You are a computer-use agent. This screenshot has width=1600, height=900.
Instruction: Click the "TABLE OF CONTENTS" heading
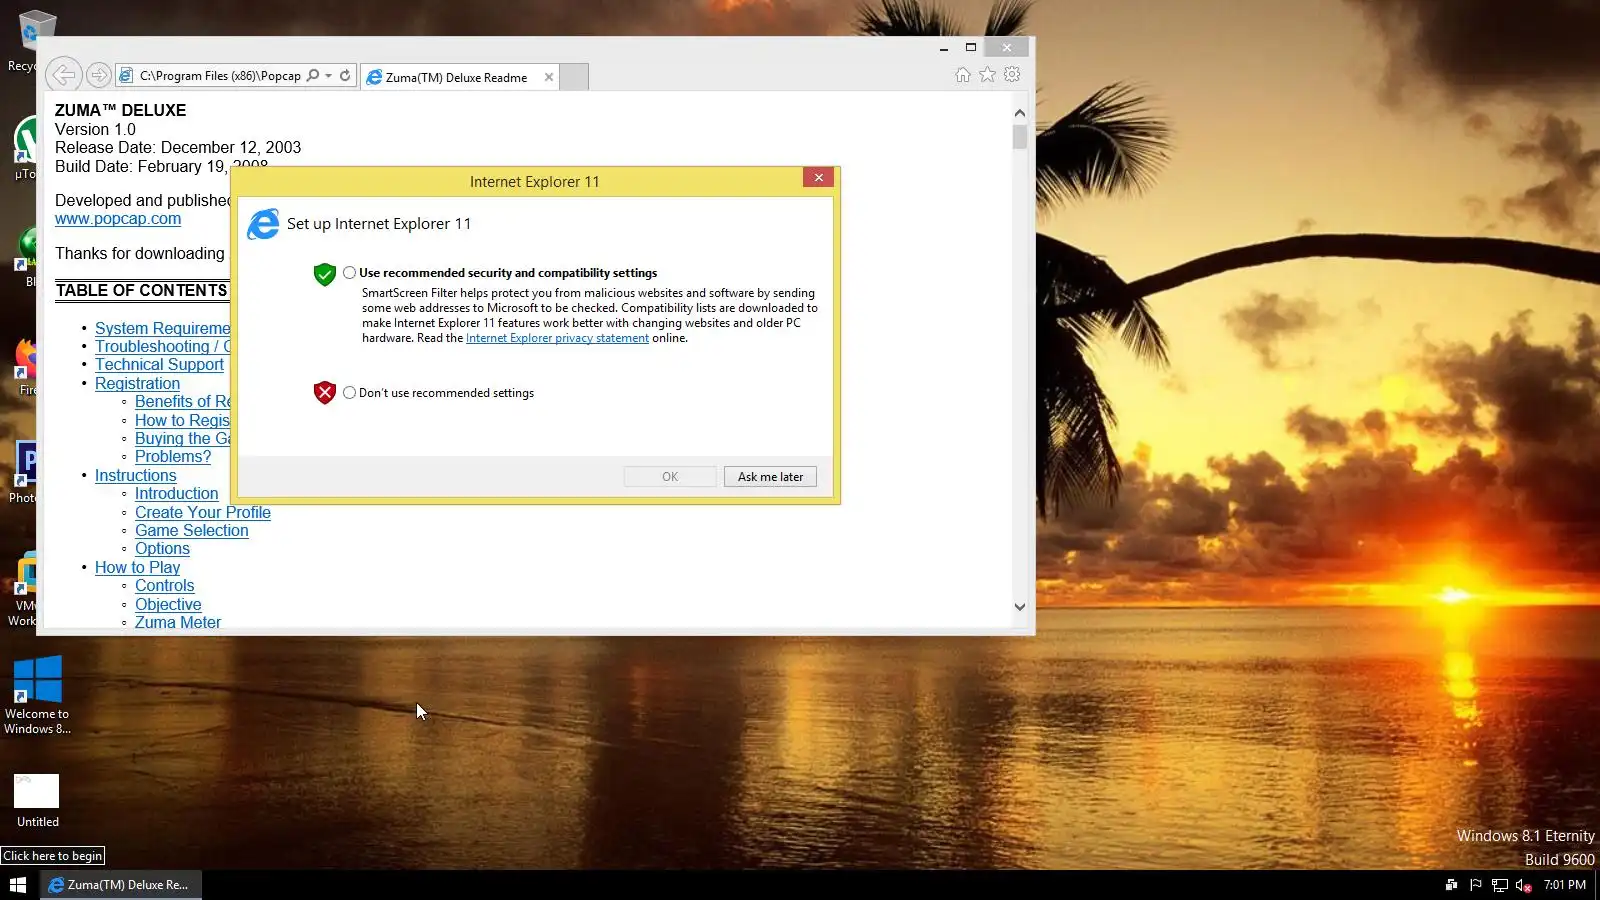pyautogui.click(x=141, y=291)
